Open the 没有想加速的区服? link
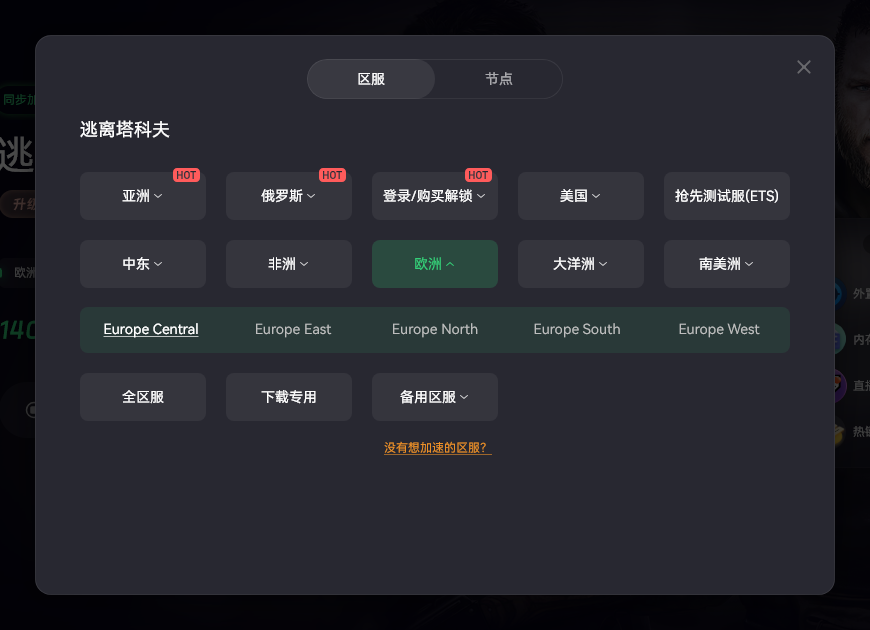 pos(438,448)
